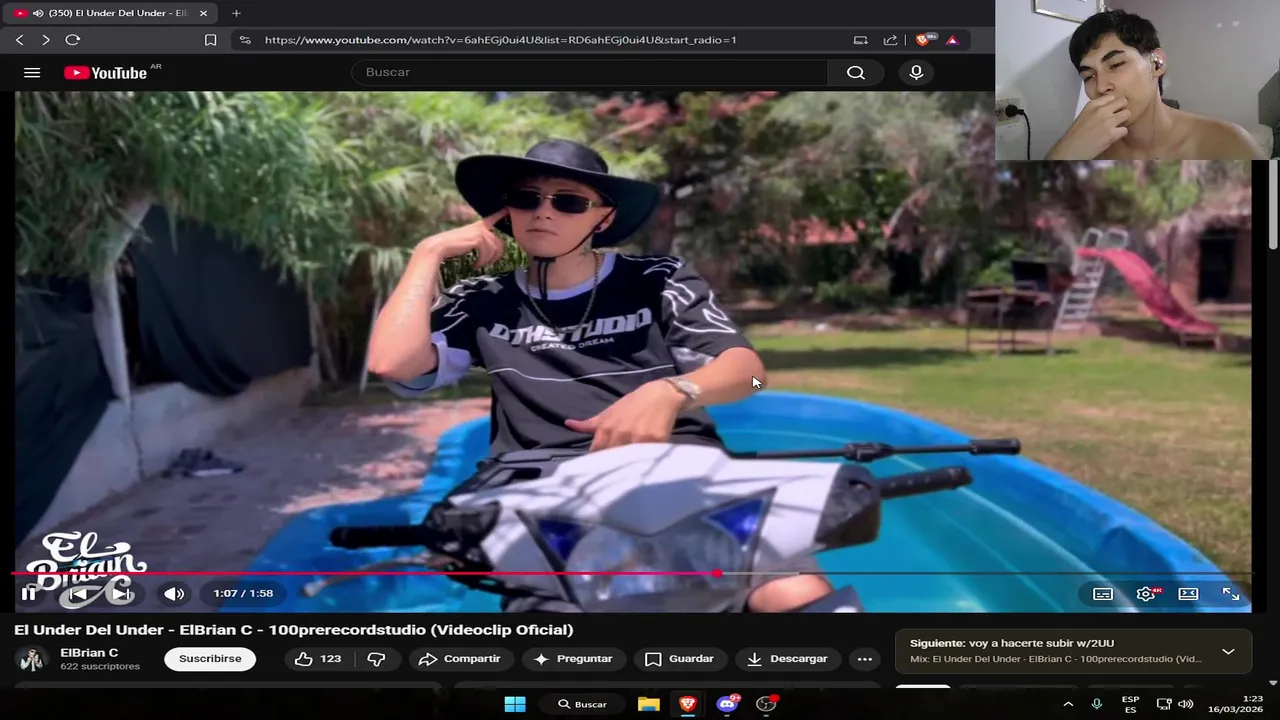1280x720 pixels.
Task: Like the video with 123 likes
Action: point(318,659)
